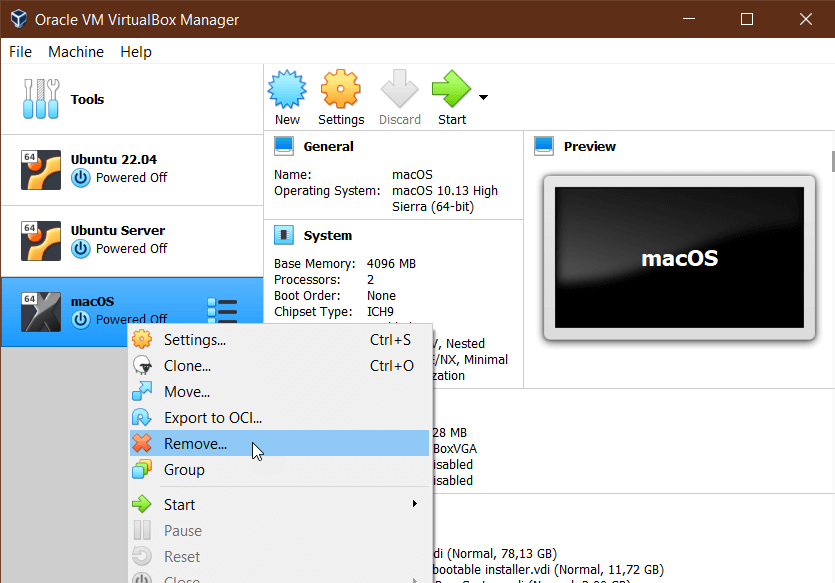Close the VirtualBox Manager window

click(806, 19)
